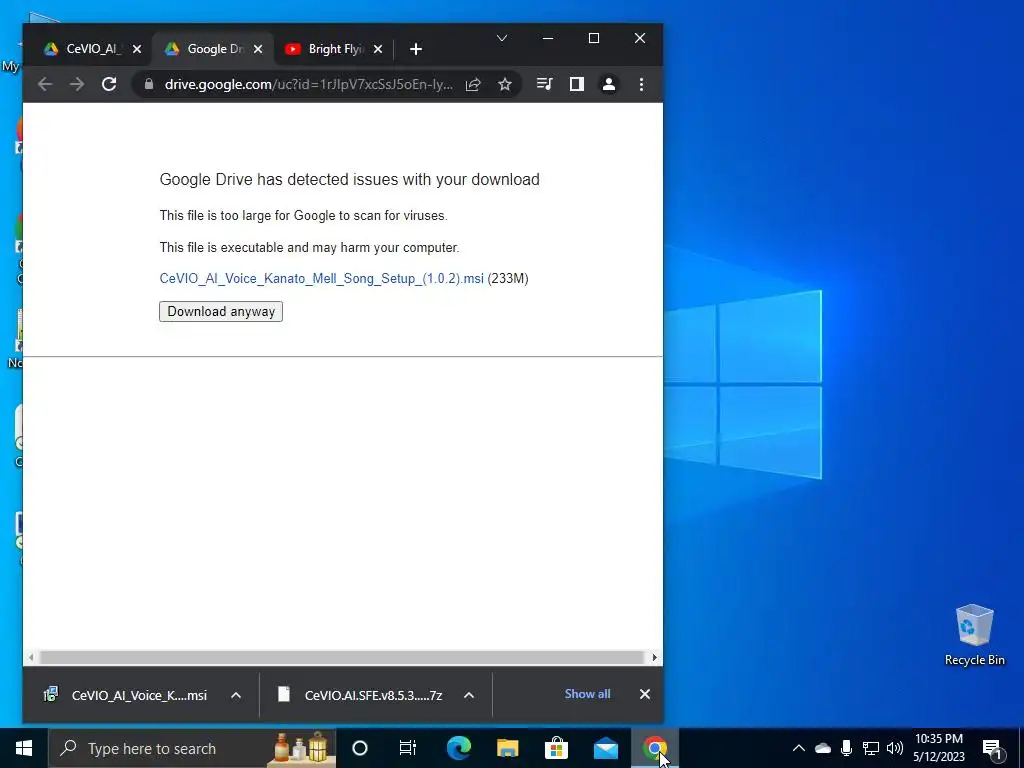The height and width of the screenshot is (768, 1024).
Task: Open Task View on taskbar
Action: pos(408,748)
